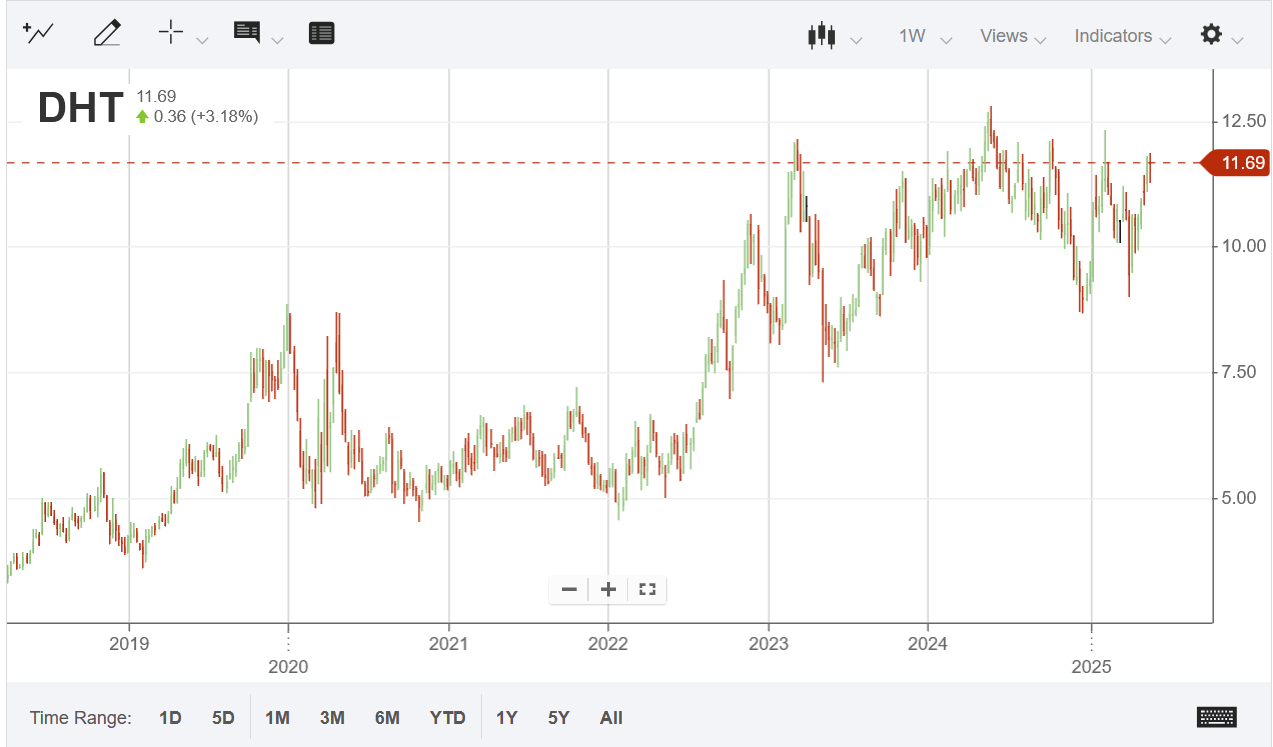Viewport: 1273px width, 747px height.
Task: Open the chart settings gear
Action: click(x=1211, y=34)
